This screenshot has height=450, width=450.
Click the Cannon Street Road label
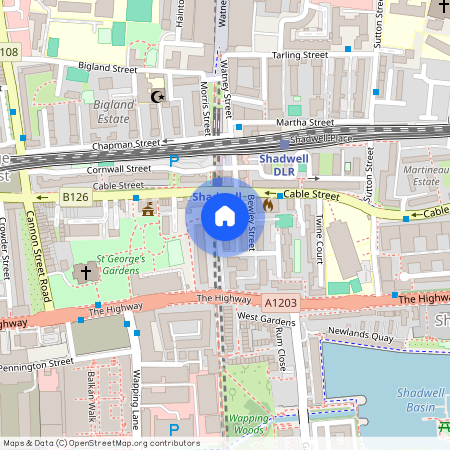39,257
